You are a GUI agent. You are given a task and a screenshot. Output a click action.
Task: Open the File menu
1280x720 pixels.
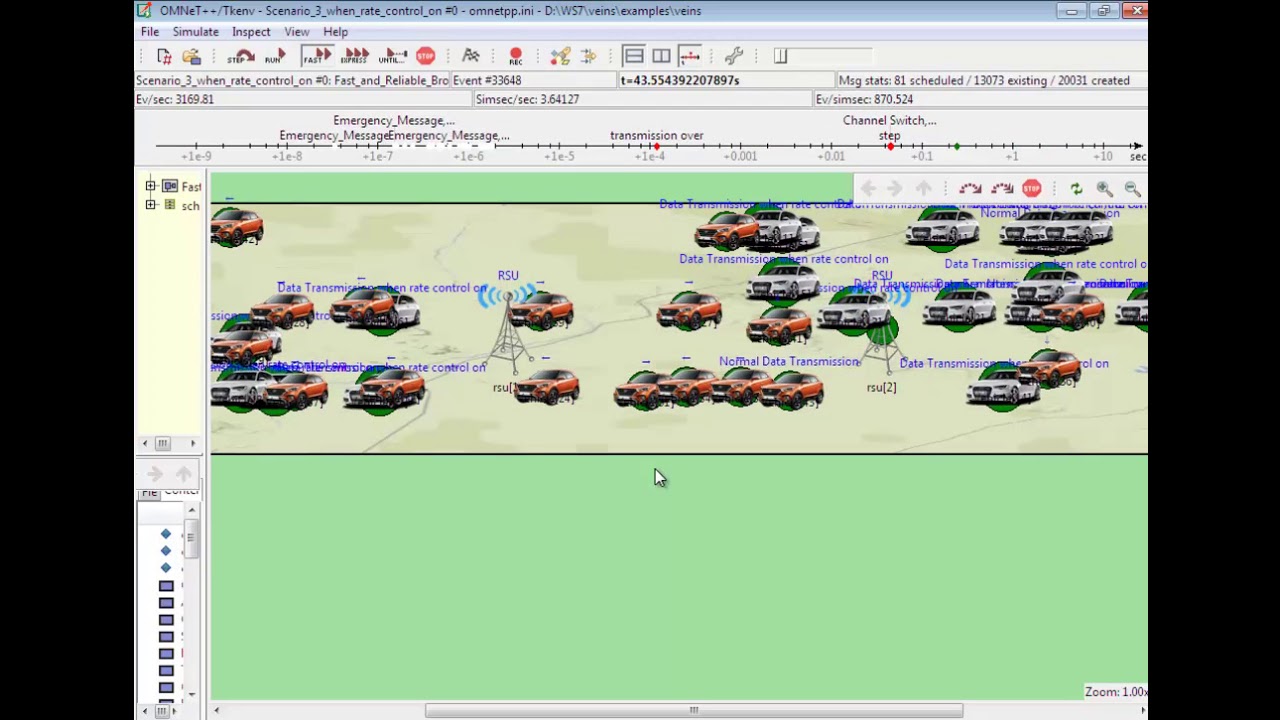point(149,32)
